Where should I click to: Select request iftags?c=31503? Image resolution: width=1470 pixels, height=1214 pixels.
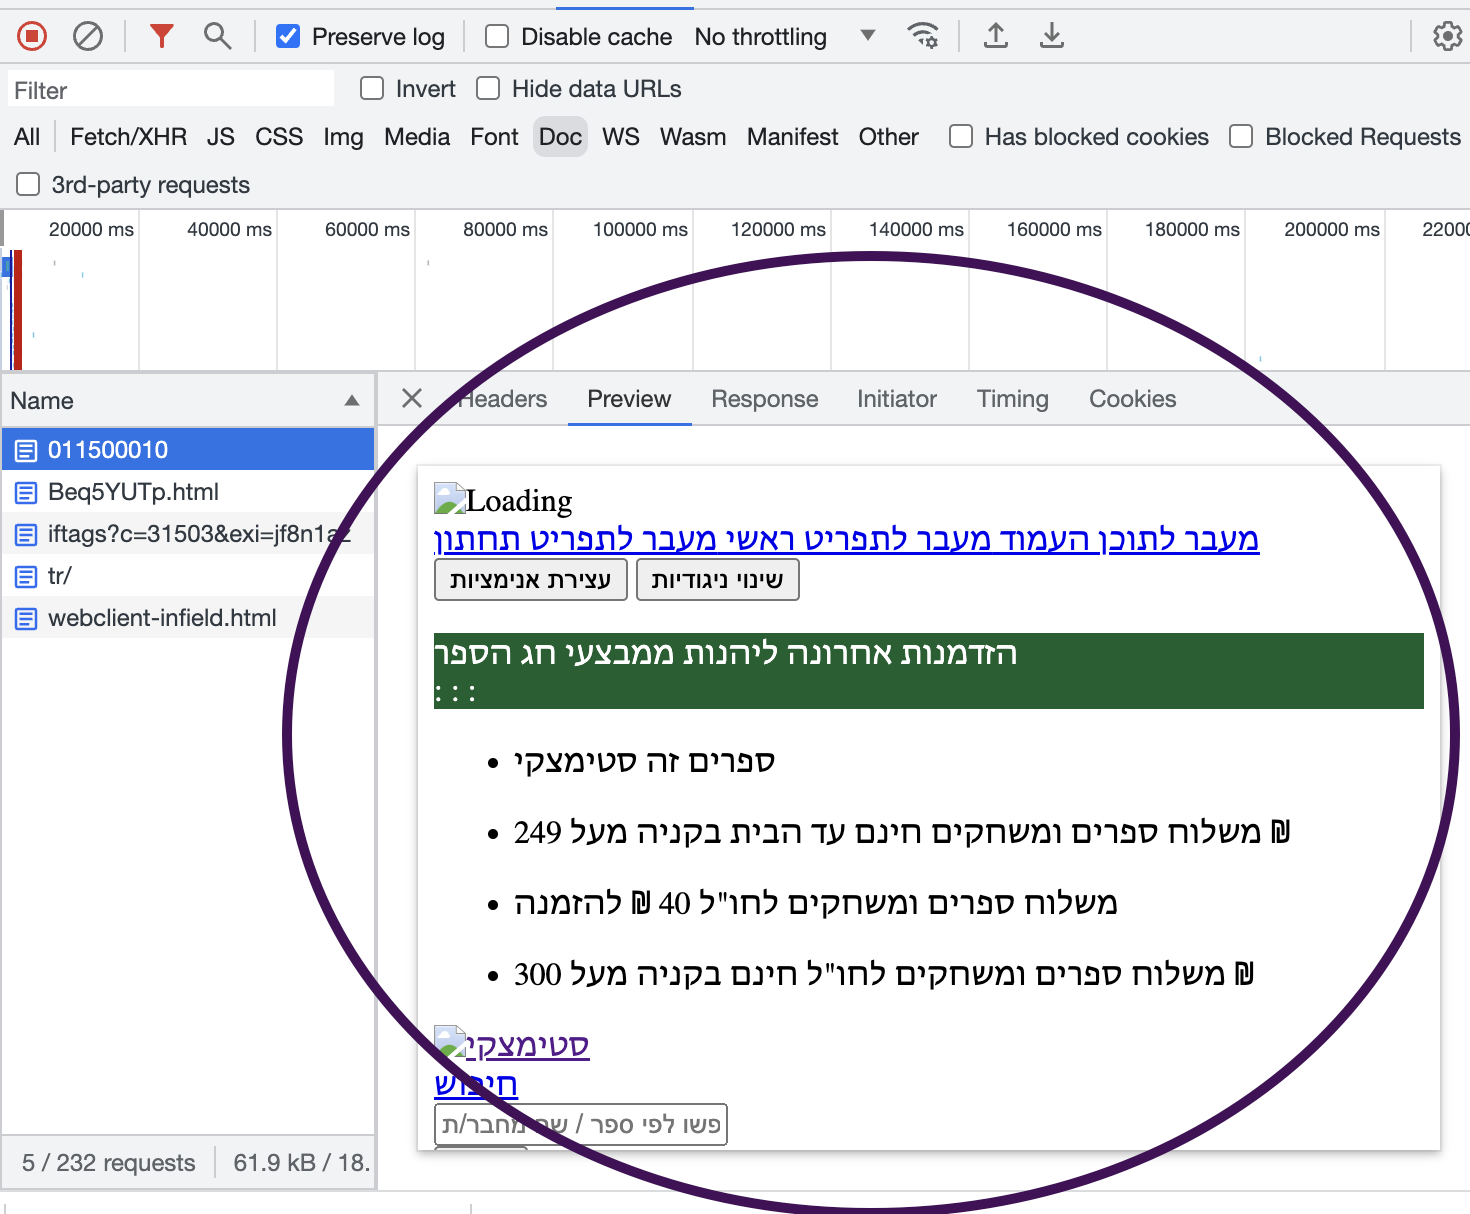(188, 534)
